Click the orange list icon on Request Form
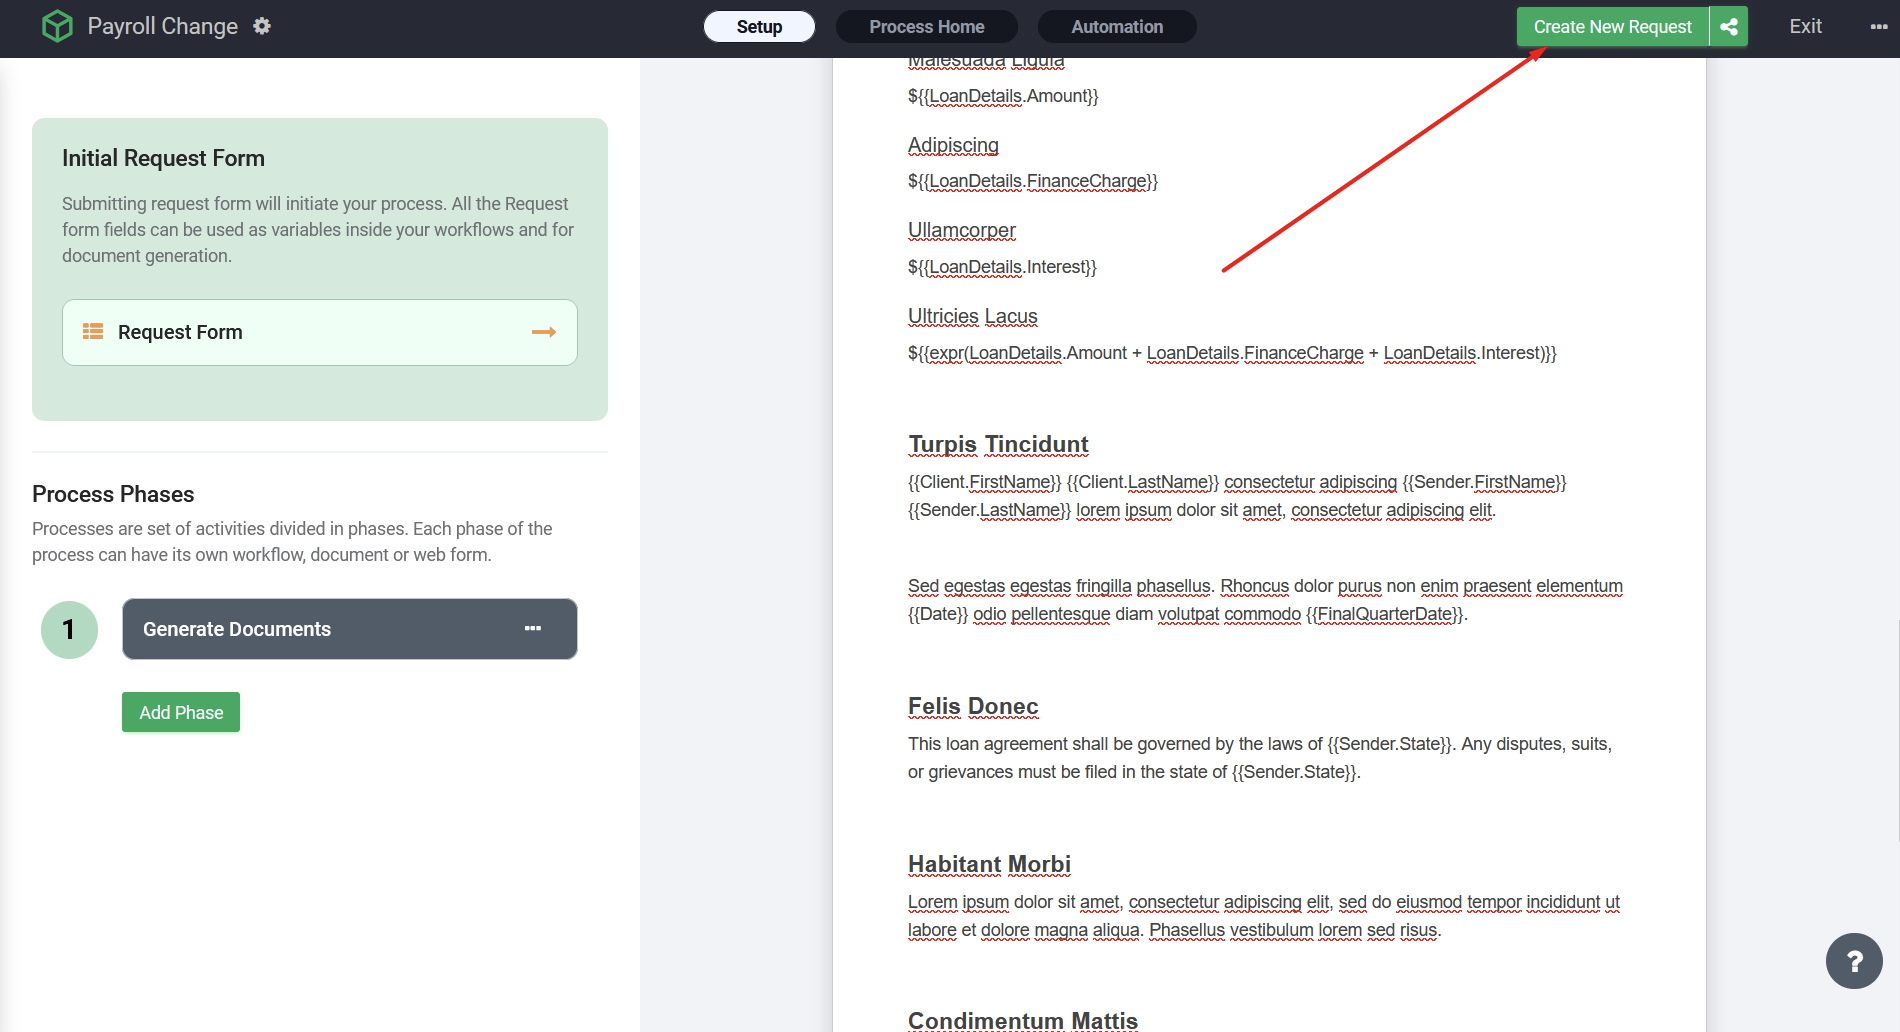Image resolution: width=1900 pixels, height=1032 pixels. [93, 332]
